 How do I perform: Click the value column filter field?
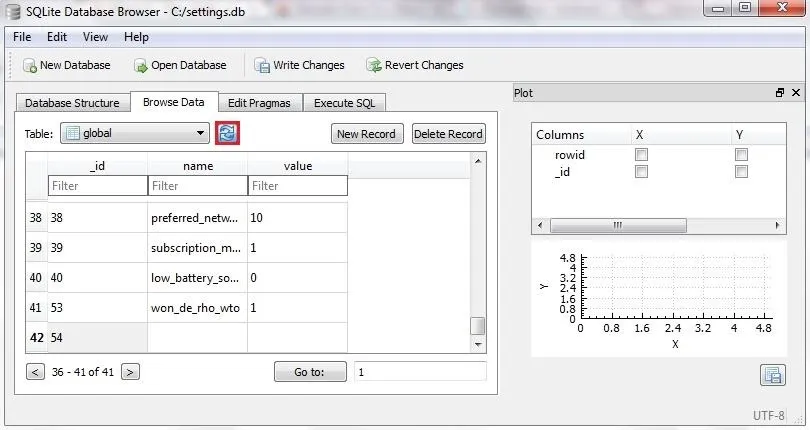click(x=298, y=186)
